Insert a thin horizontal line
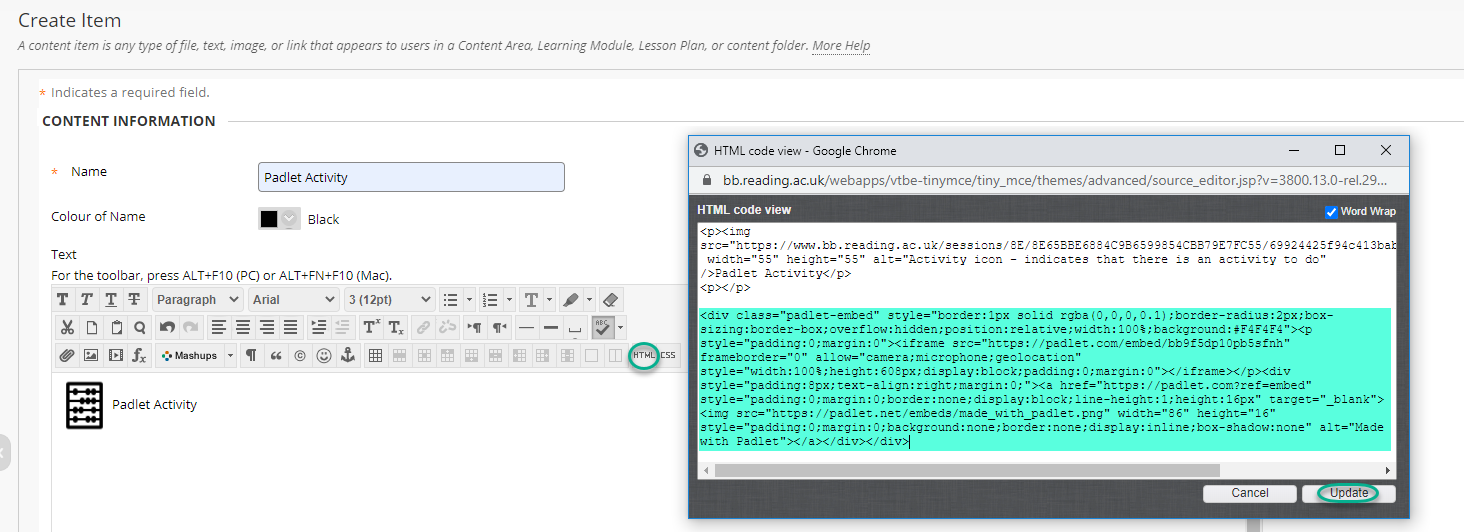The width and height of the screenshot is (1464, 532). (x=526, y=327)
